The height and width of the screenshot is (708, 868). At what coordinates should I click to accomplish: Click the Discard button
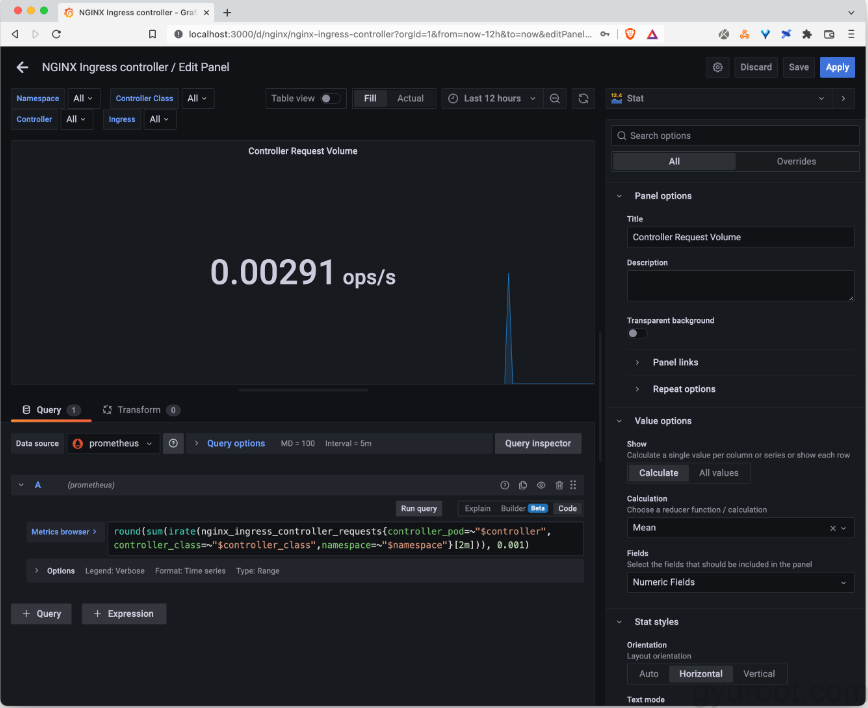[x=756, y=67]
